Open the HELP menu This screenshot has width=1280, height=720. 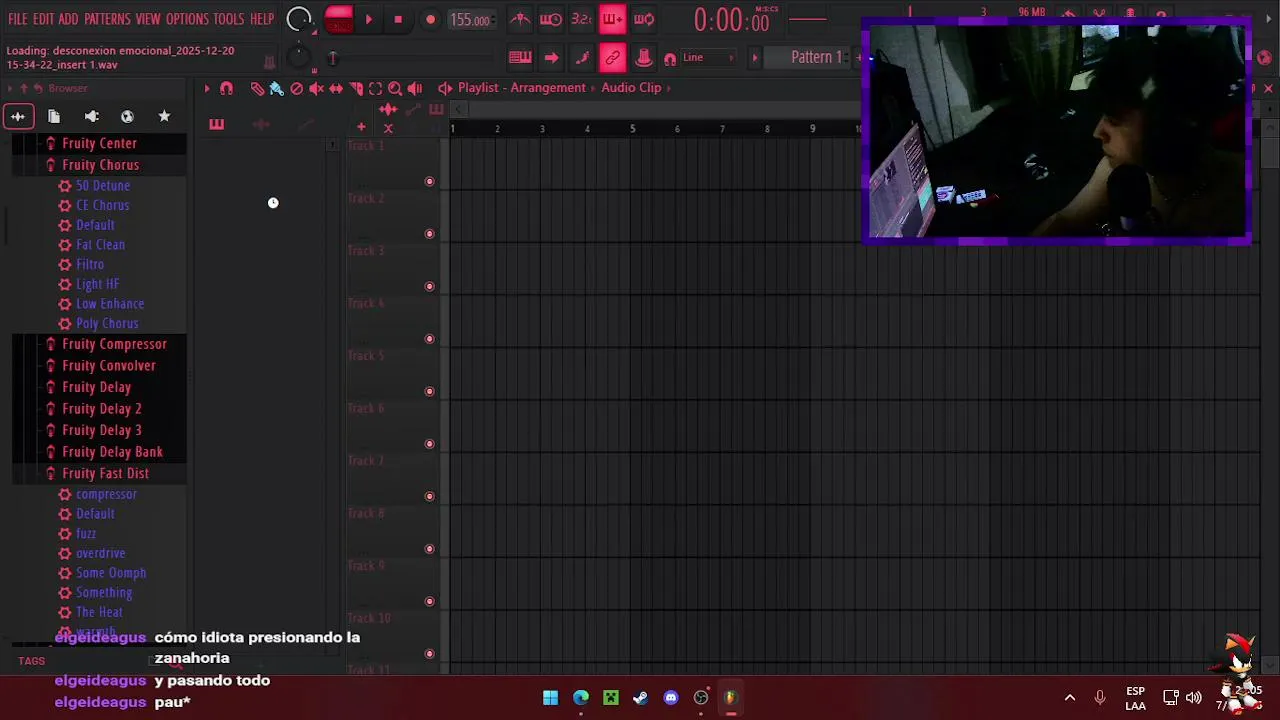pyautogui.click(x=262, y=19)
